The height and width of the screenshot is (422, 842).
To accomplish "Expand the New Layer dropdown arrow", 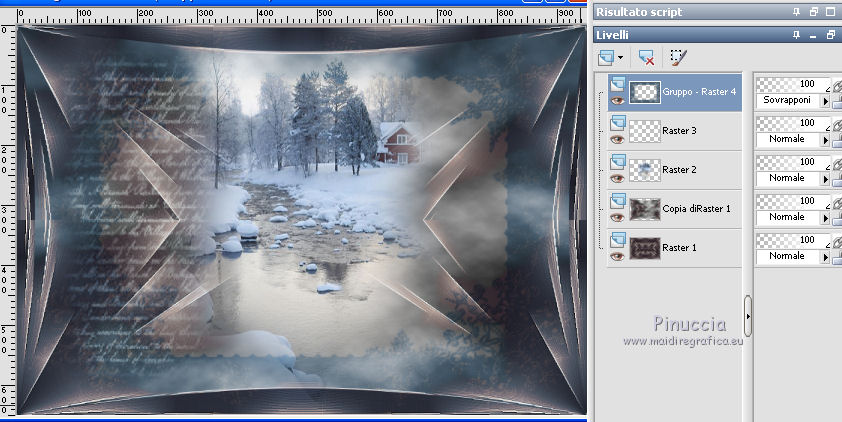I will (x=621, y=57).
